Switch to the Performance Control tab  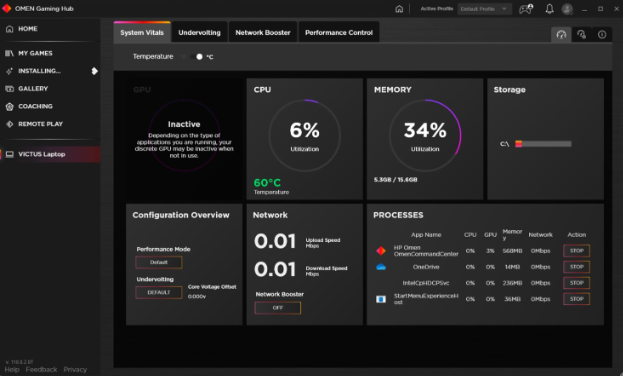click(339, 33)
